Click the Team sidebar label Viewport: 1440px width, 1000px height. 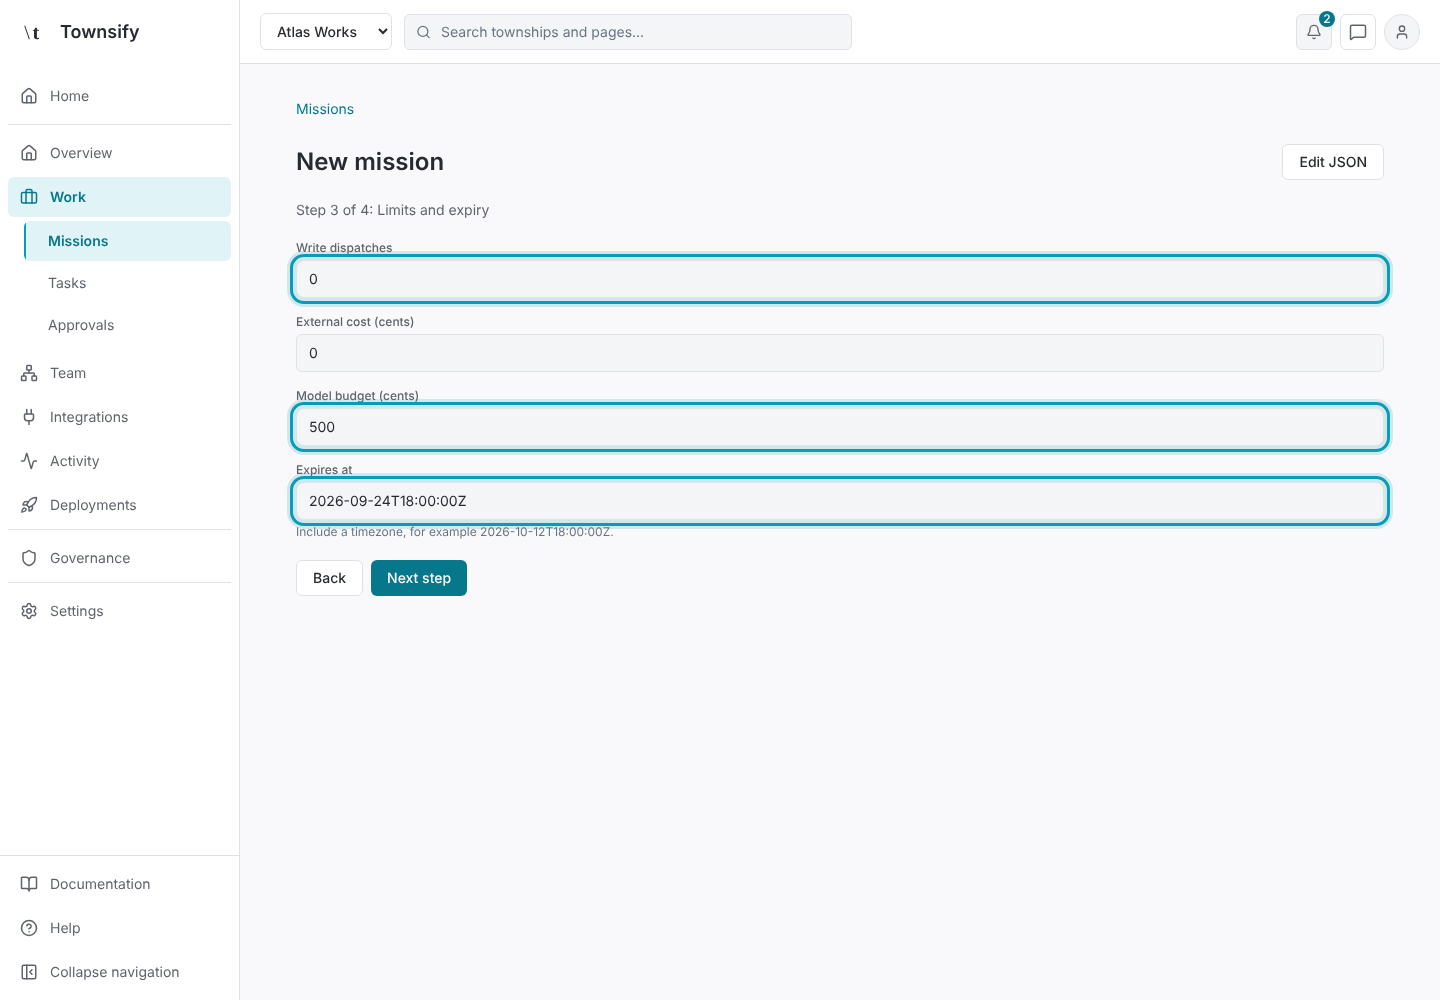tap(68, 373)
